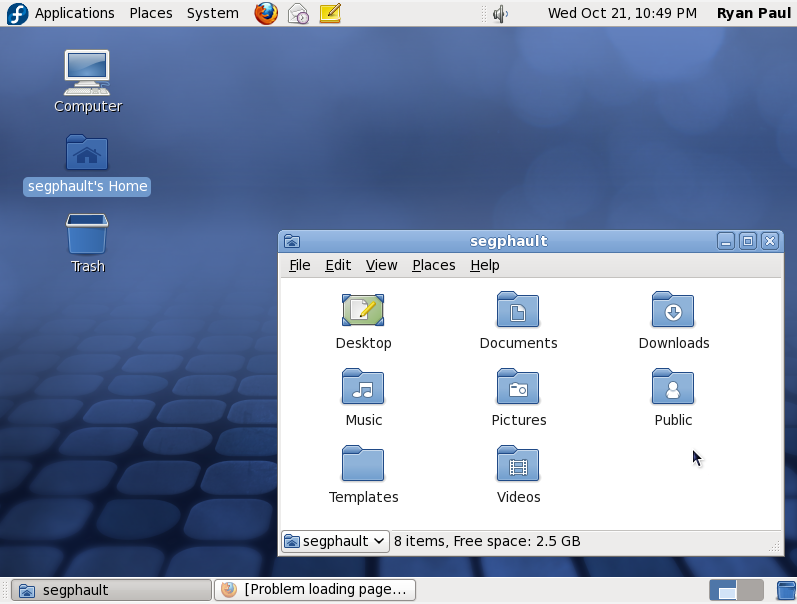This screenshot has width=797, height=604.
Task: Open the Help menu
Action: (x=484, y=265)
